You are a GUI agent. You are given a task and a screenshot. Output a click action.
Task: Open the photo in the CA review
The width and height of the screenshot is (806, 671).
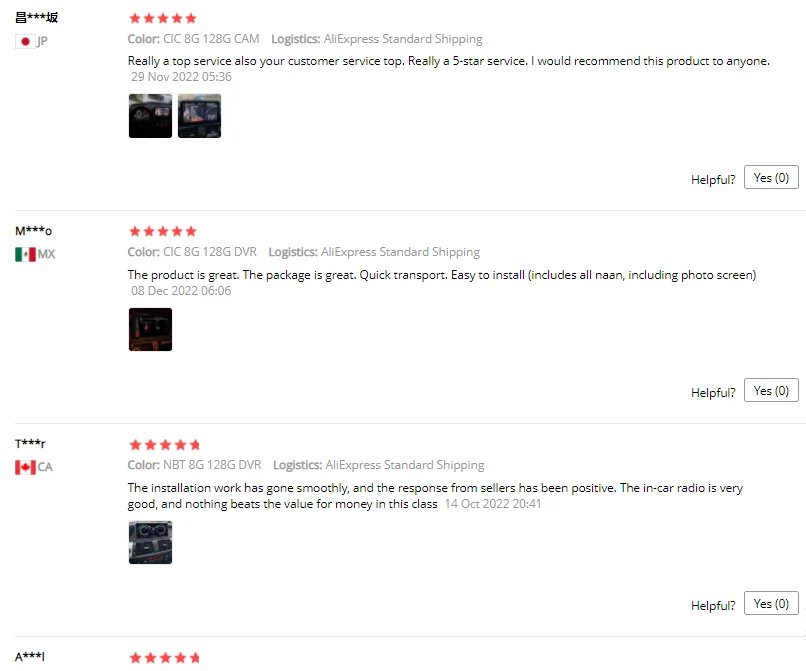(150, 542)
